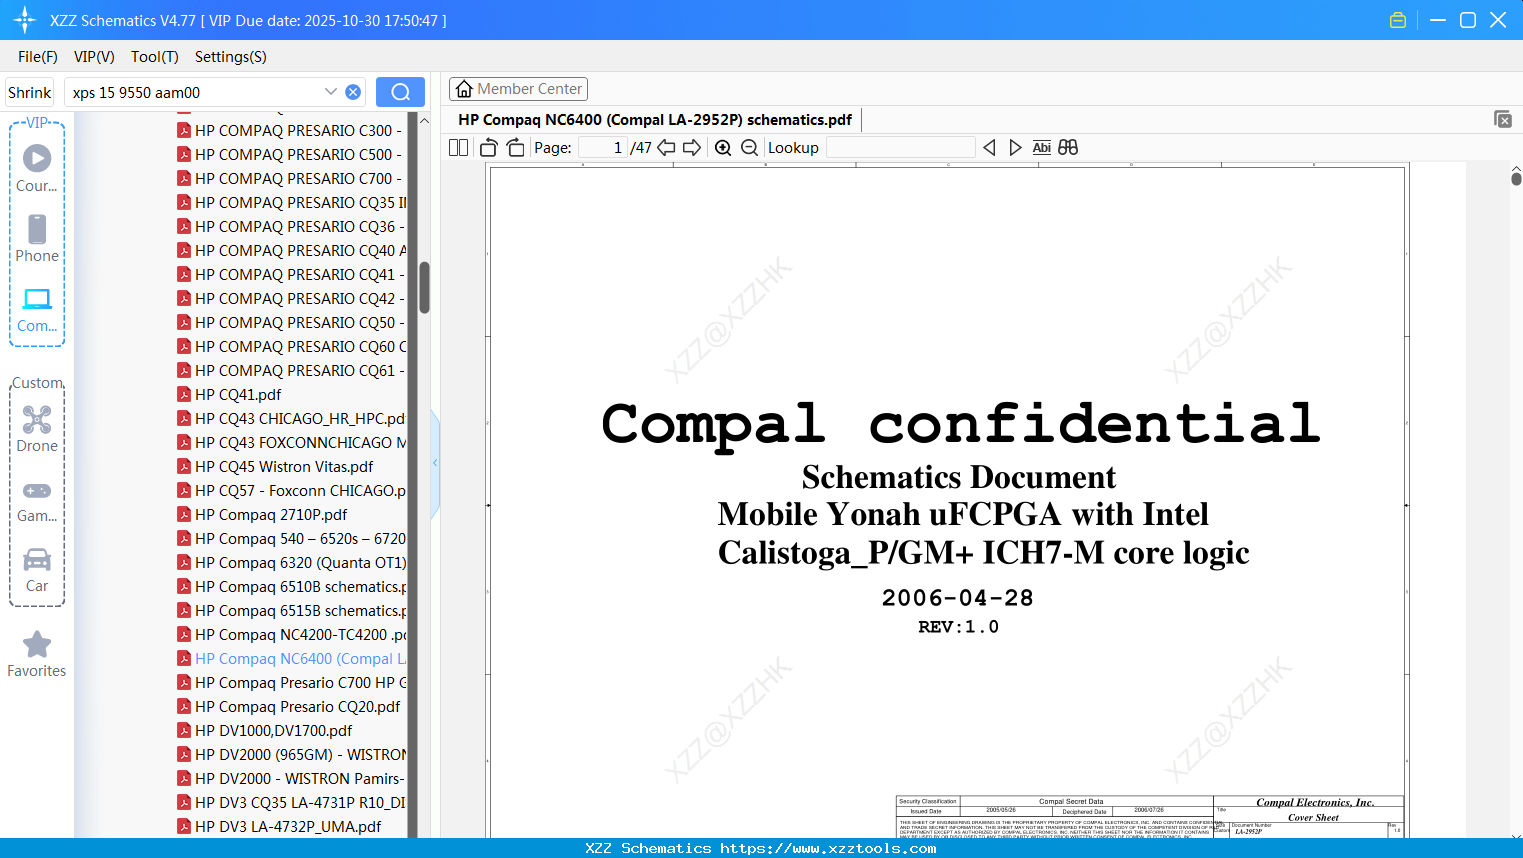Viewport: 1523px width, 858px height.
Task: Open the yellow toolbox icon in title bar
Action: pyautogui.click(x=1398, y=20)
